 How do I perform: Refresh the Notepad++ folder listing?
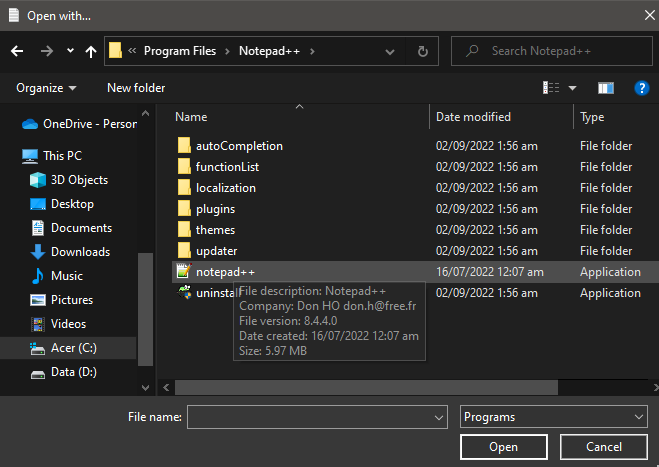pos(423,51)
